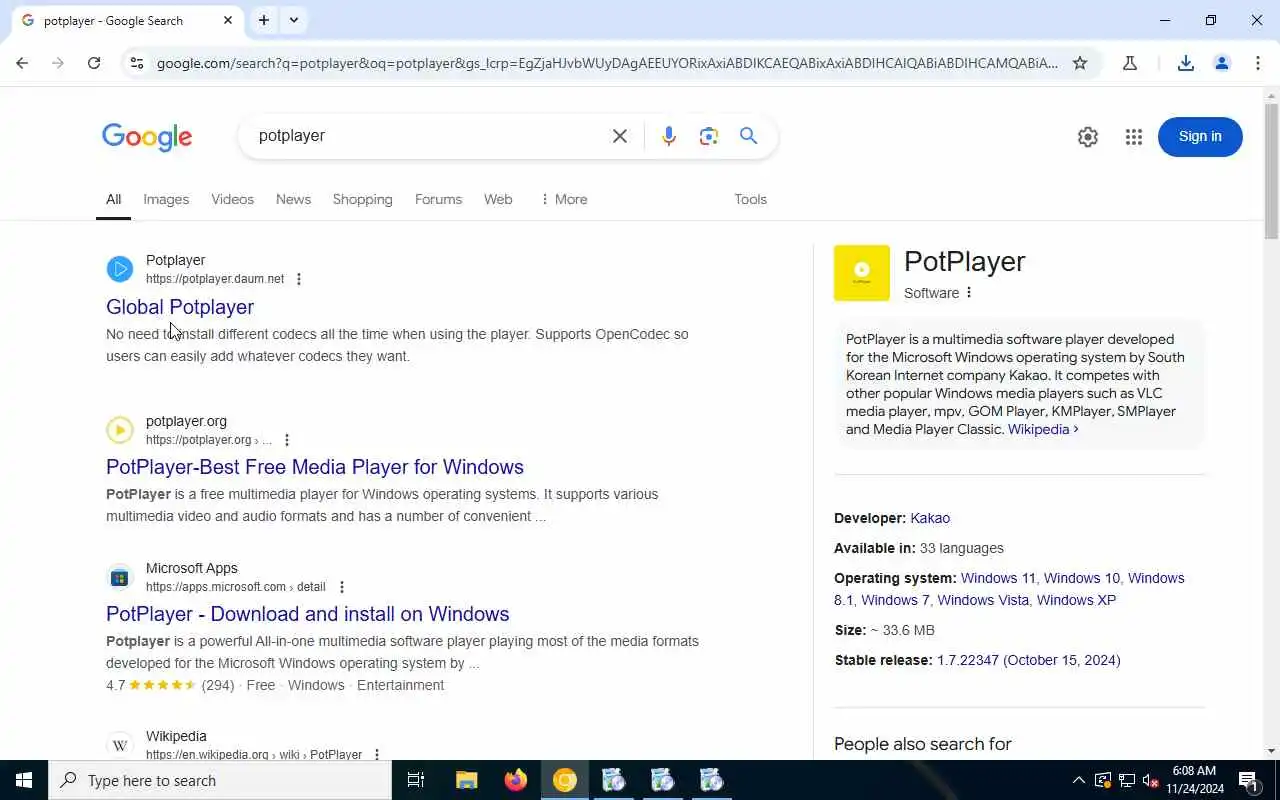Open the search Tools options

coord(750,199)
